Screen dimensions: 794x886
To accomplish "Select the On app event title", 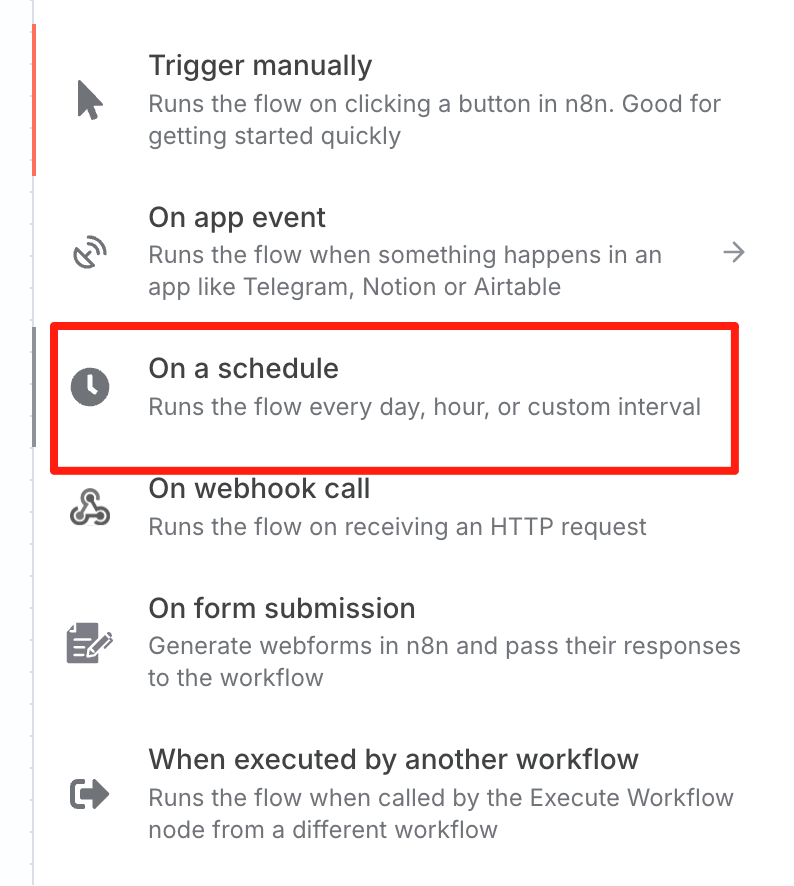I will 237,218.
